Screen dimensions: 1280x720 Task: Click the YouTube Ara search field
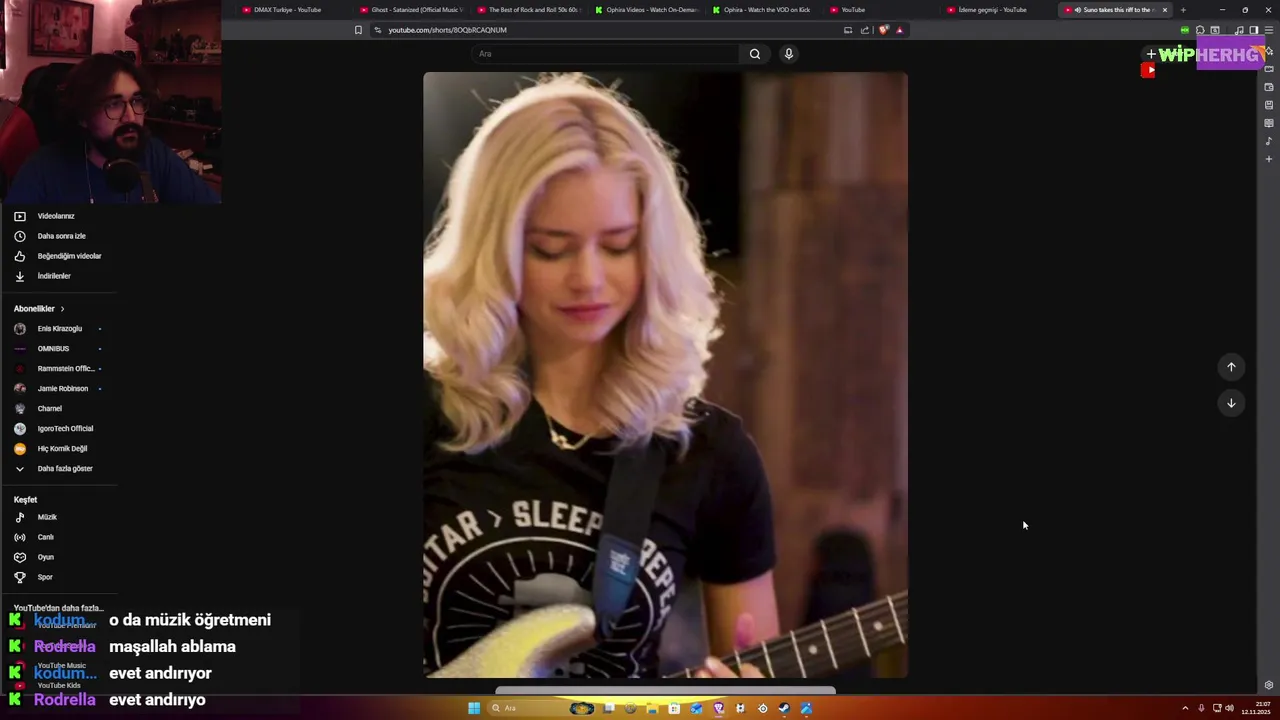coord(605,54)
